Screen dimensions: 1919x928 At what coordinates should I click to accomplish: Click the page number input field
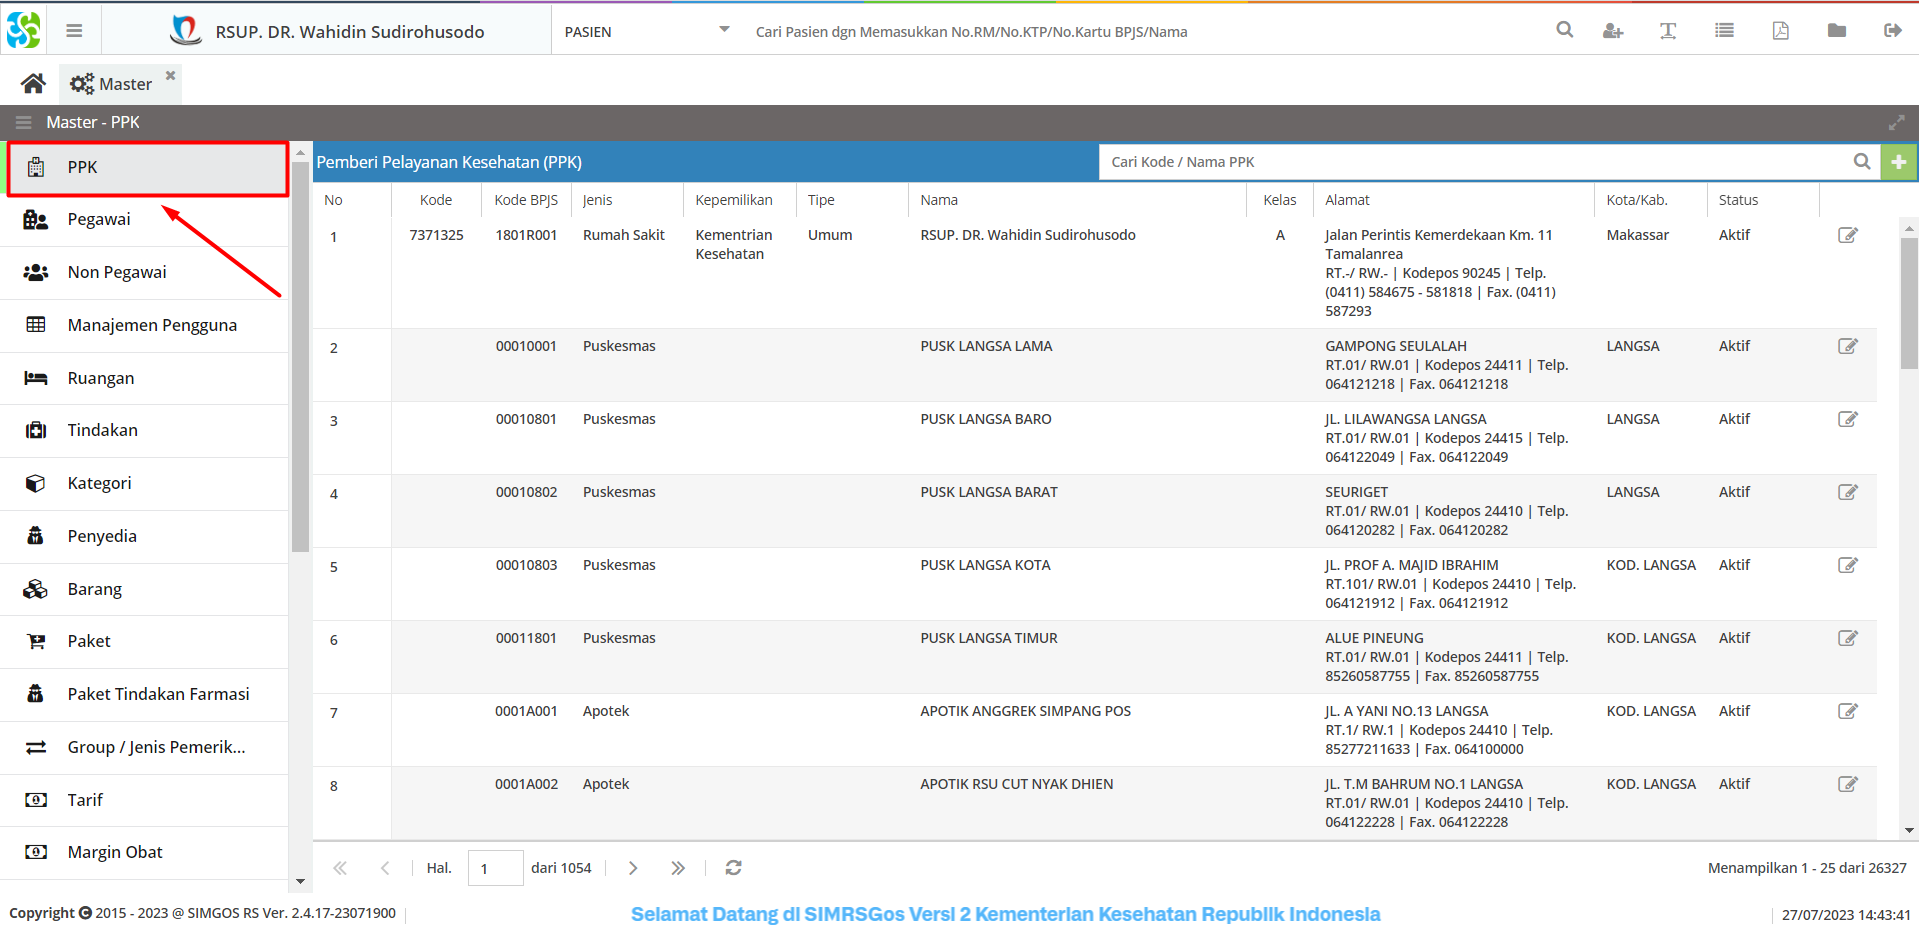[x=495, y=868]
